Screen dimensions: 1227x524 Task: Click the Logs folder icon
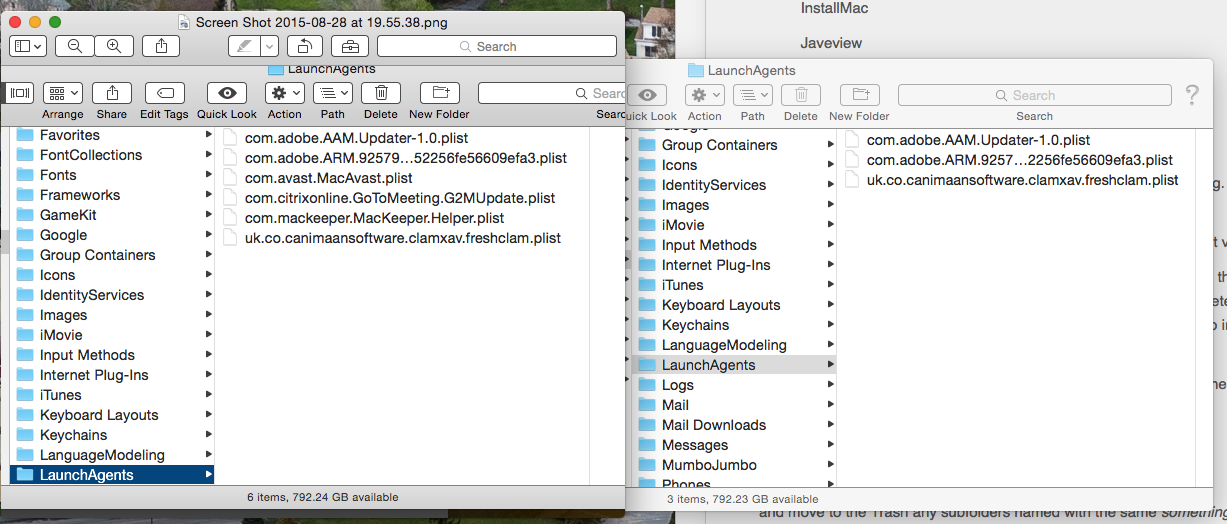click(647, 385)
